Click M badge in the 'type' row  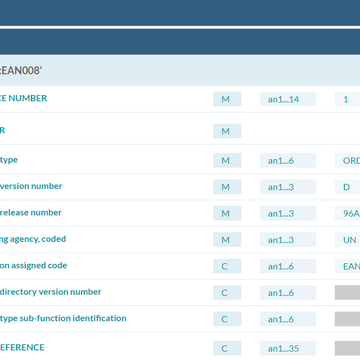pyautogui.click(x=227, y=160)
